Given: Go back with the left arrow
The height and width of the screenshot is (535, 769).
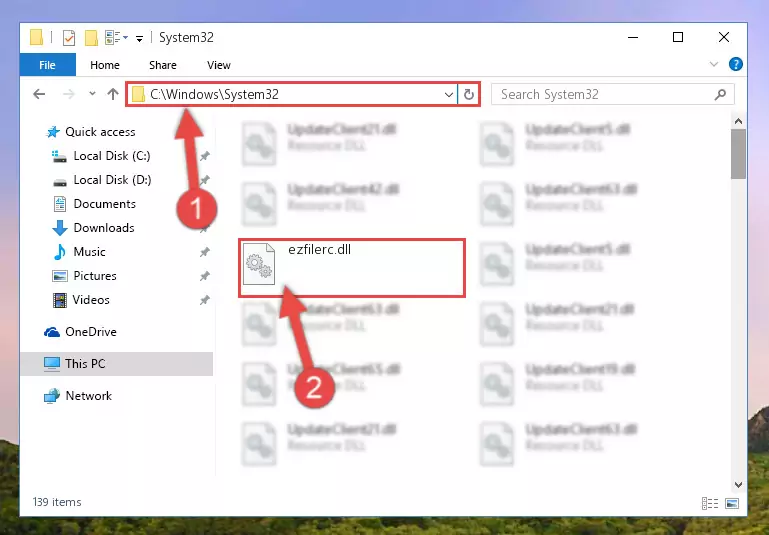Looking at the screenshot, I should click(39, 94).
